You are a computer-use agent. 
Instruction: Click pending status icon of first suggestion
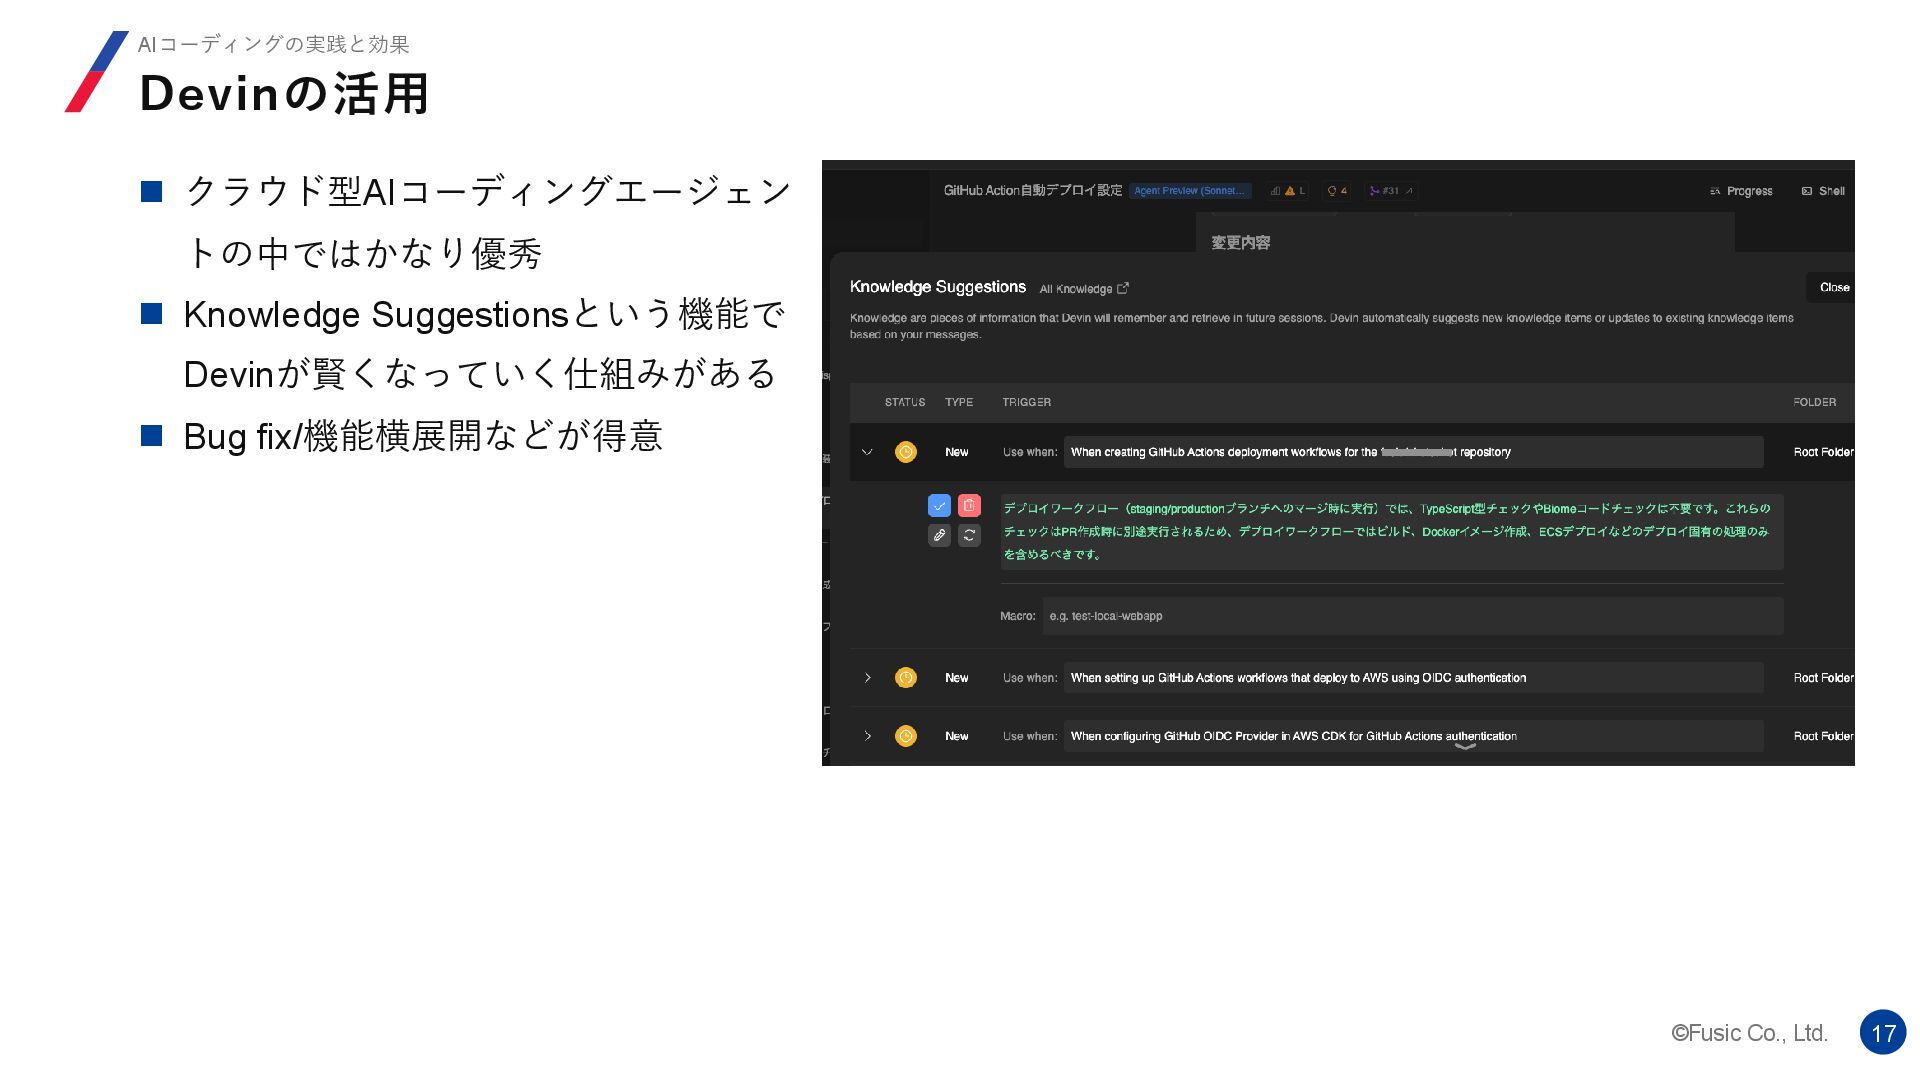(x=906, y=452)
